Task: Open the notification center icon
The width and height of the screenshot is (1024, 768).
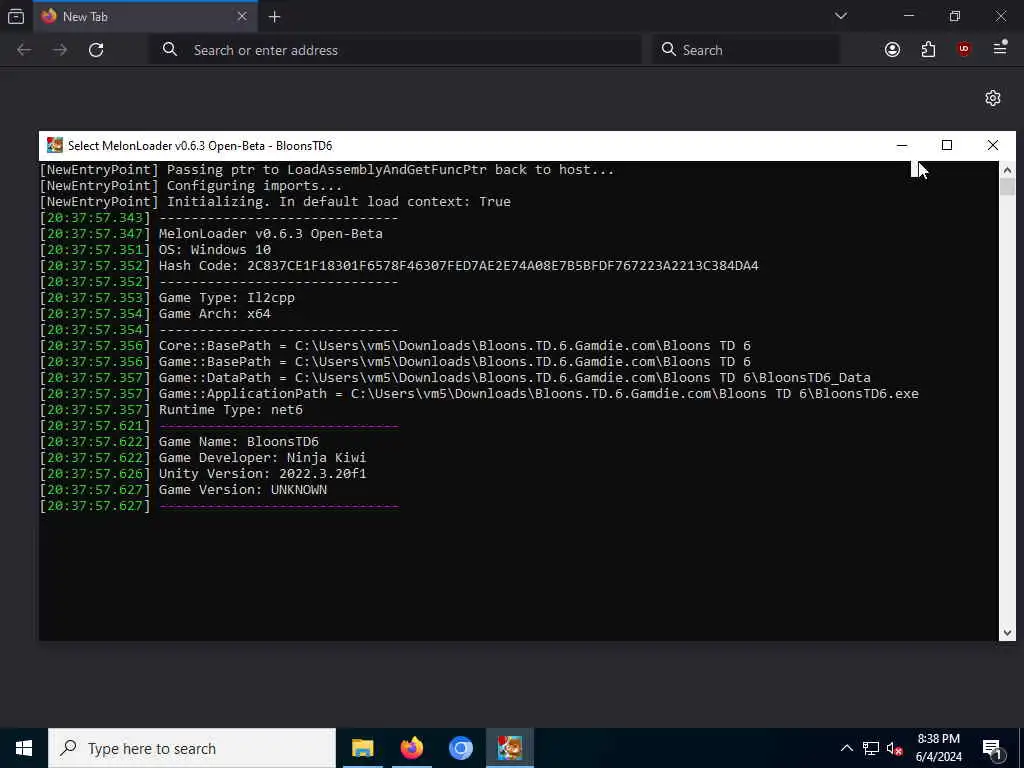Action: (x=992, y=748)
